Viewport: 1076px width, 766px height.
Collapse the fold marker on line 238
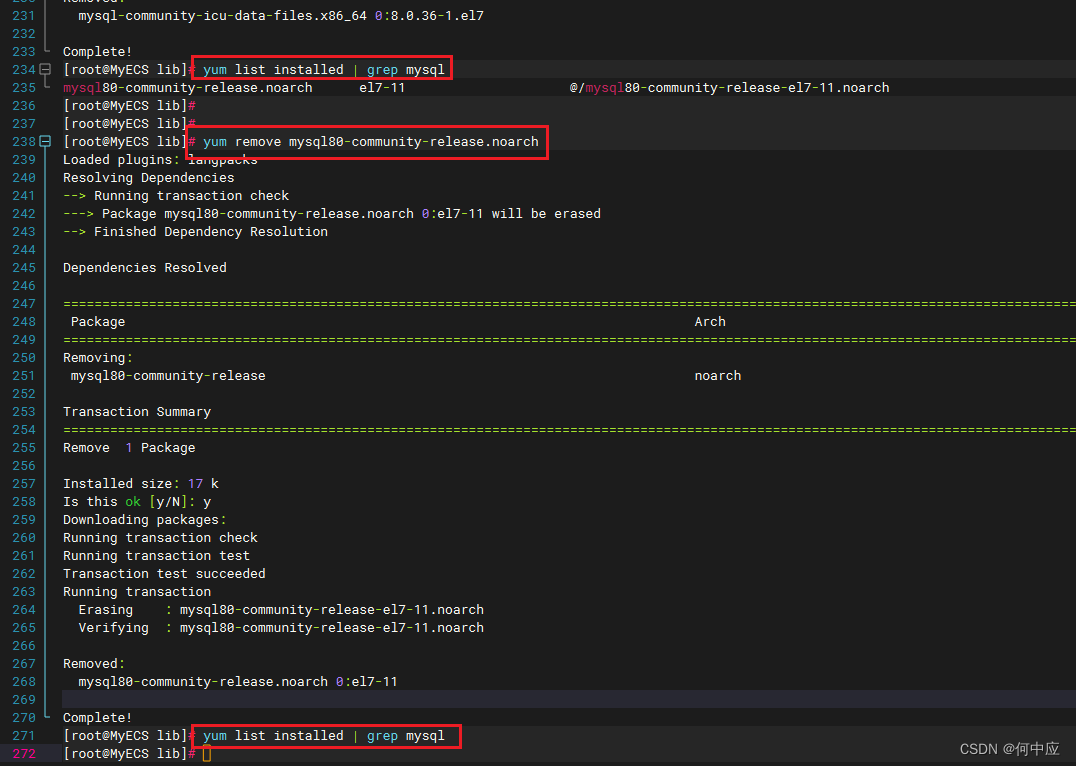(x=45, y=141)
